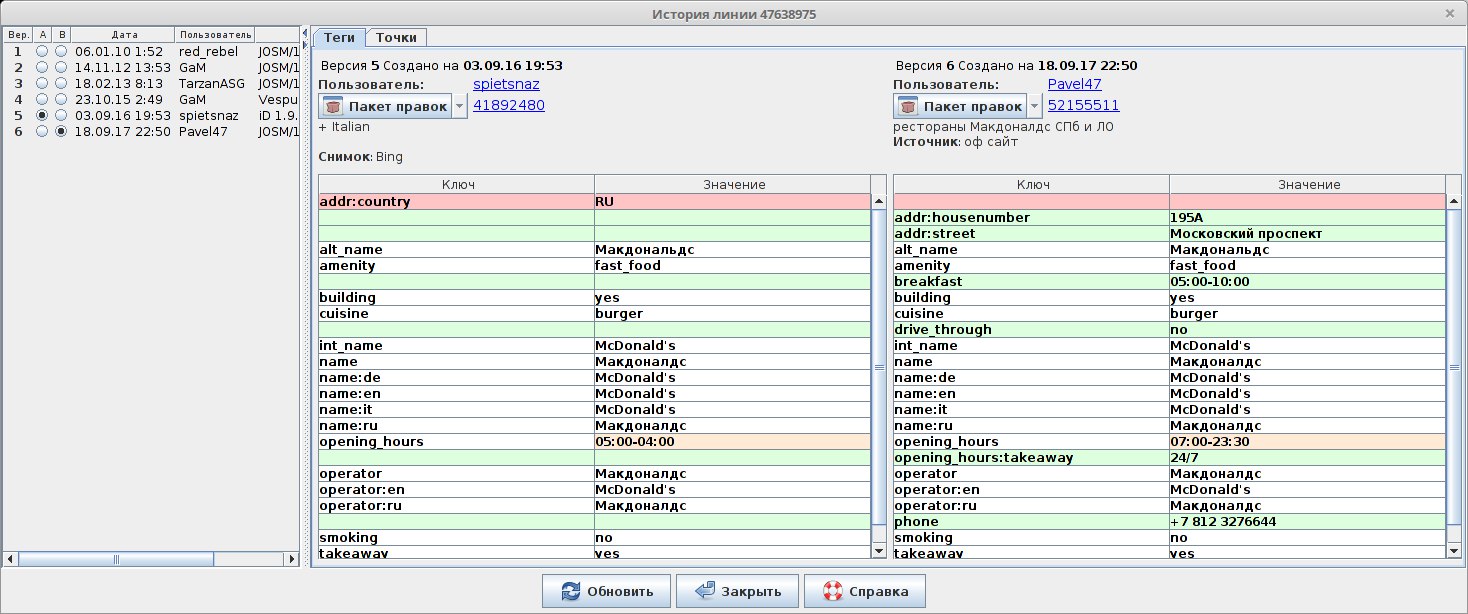This screenshot has width=1468, height=614.
Task: Select the red_rebel row in version list
Action: click(x=152, y=51)
